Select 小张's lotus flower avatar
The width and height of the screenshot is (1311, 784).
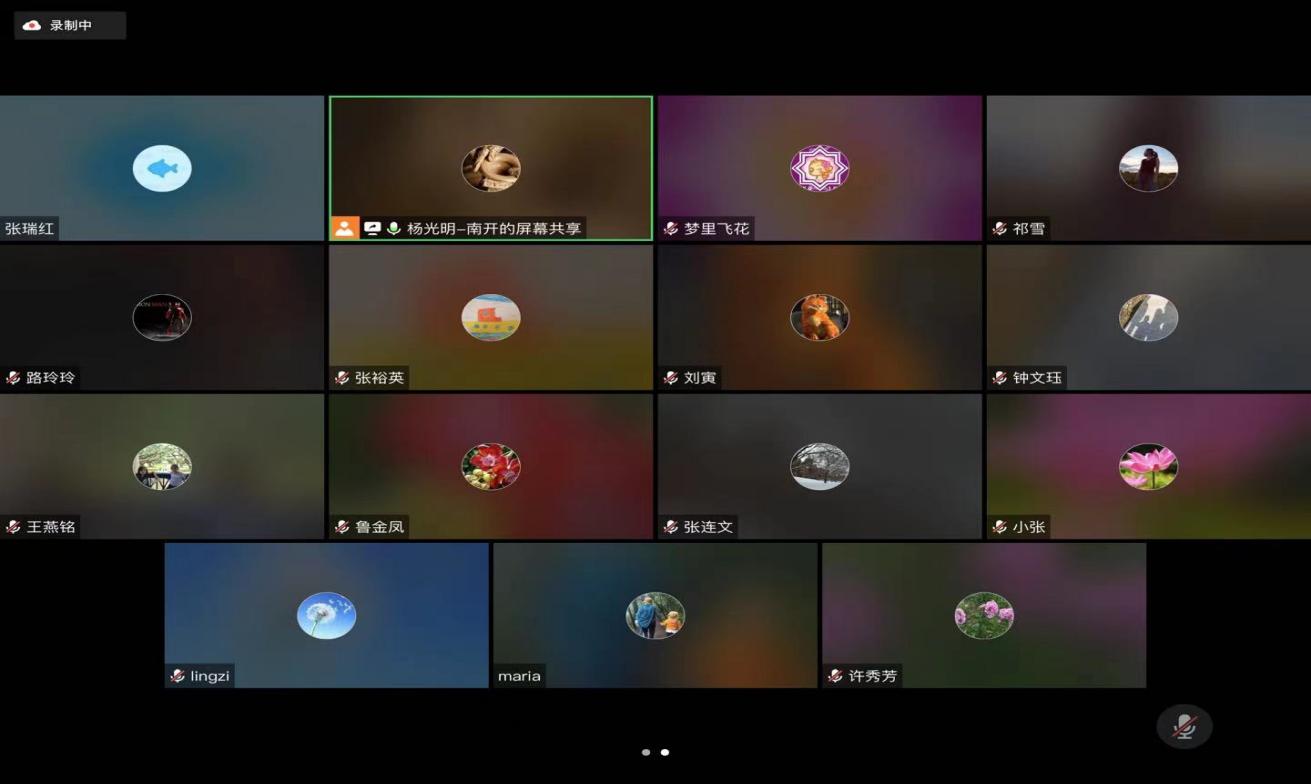pos(1148,466)
